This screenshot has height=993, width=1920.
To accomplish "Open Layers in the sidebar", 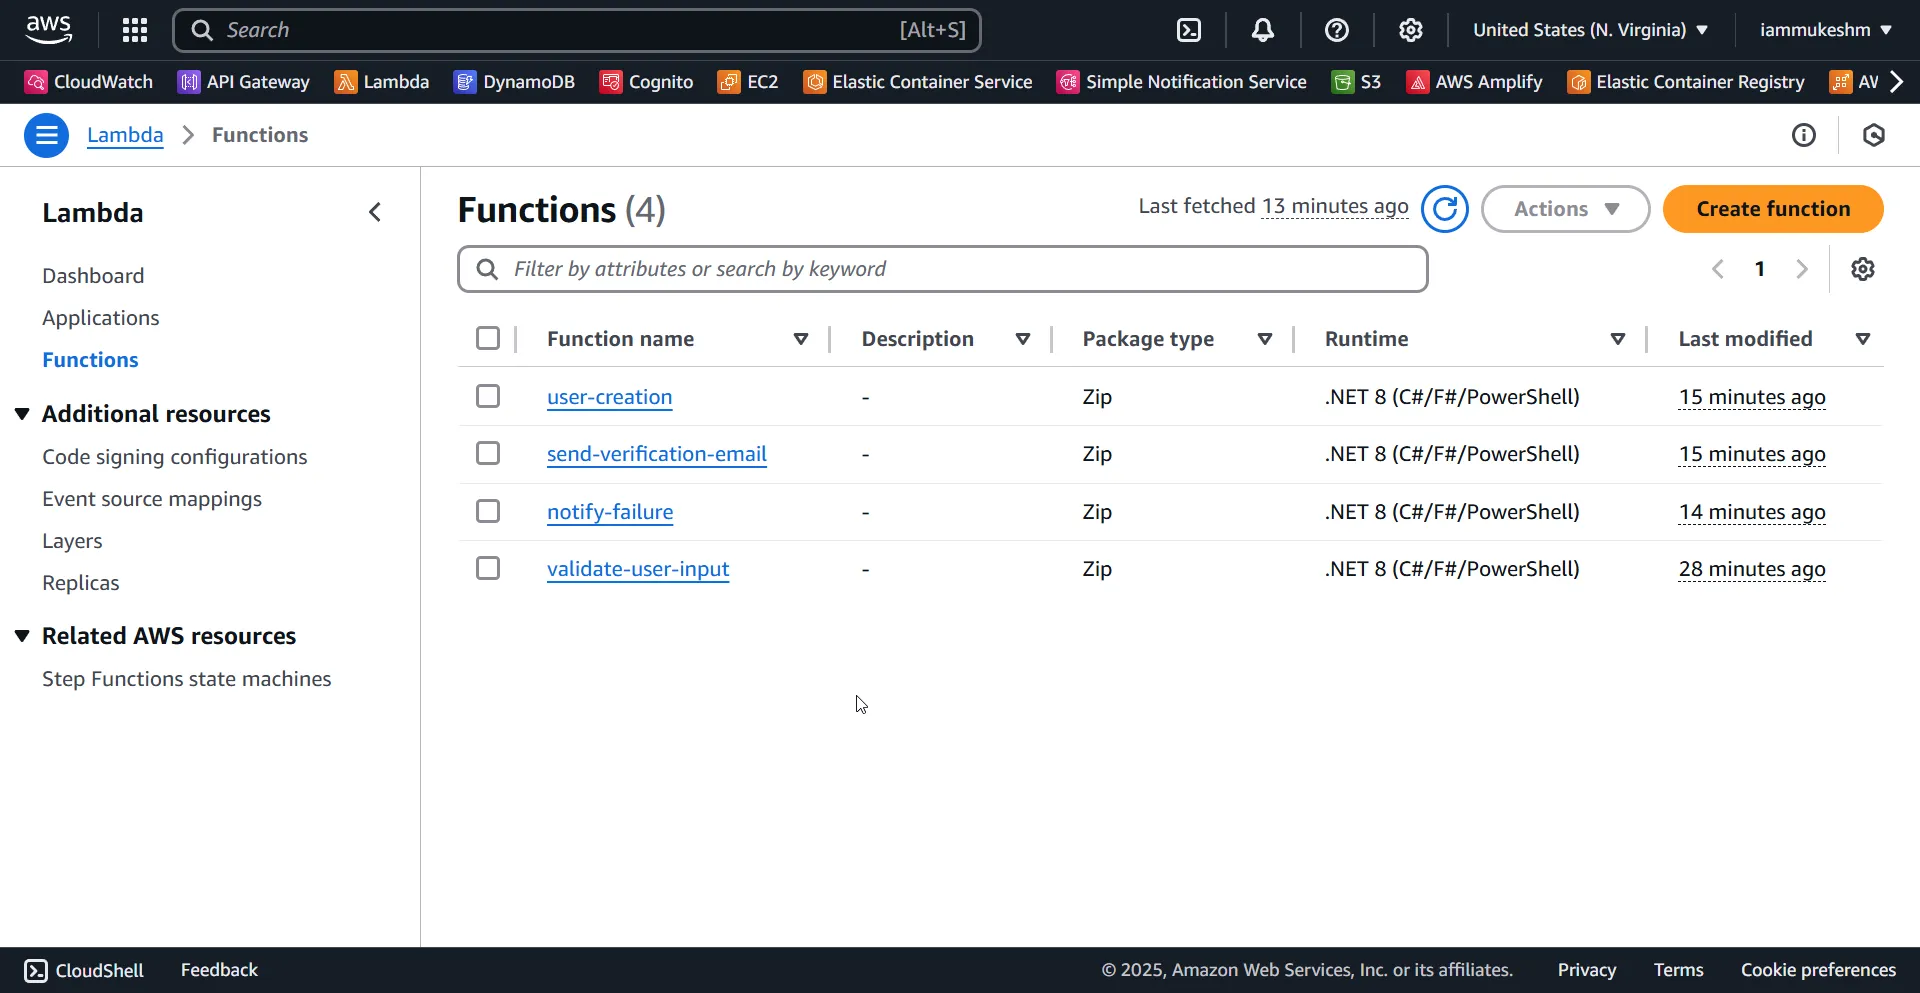I will pos(72,541).
